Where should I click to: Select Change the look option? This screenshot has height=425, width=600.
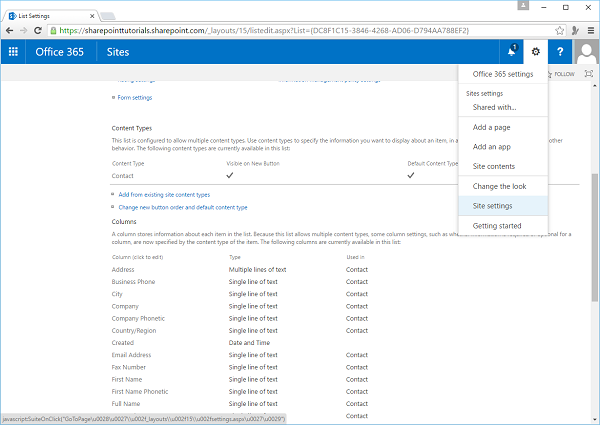coord(499,186)
